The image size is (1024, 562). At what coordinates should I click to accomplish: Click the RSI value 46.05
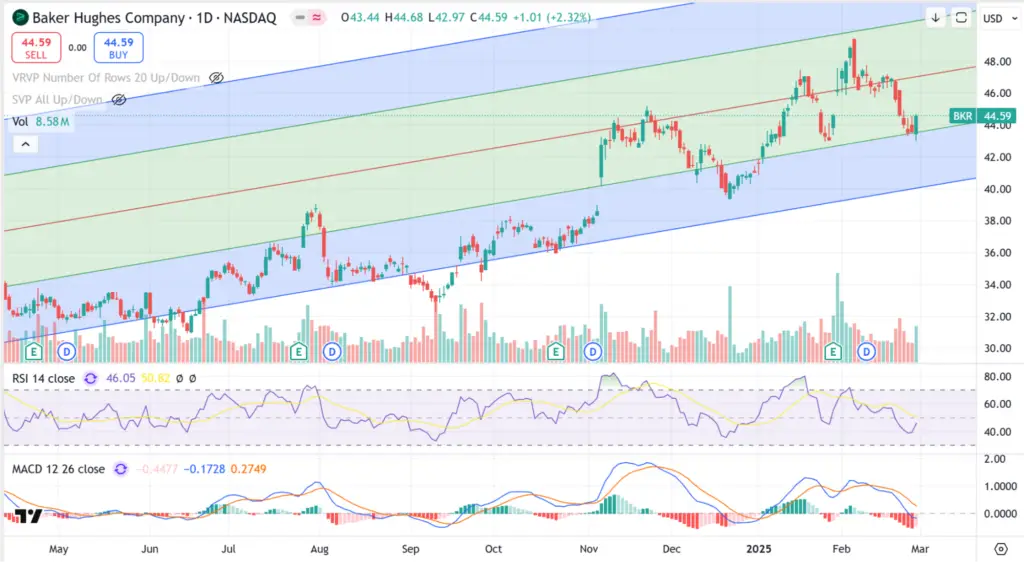tap(120, 379)
